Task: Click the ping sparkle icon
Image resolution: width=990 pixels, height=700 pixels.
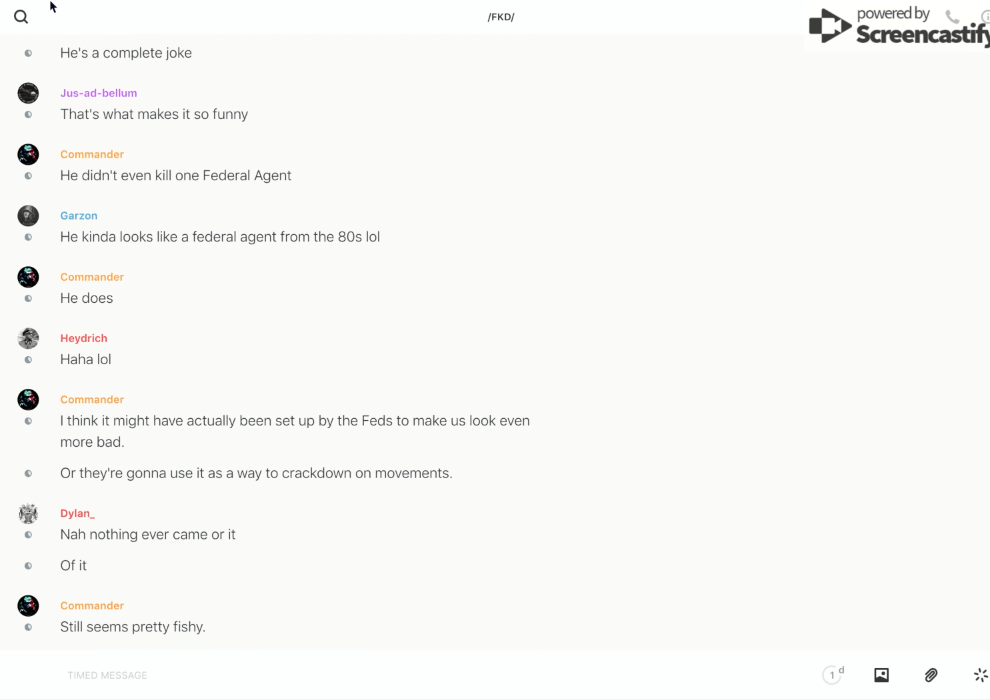Action: click(981, 675)
